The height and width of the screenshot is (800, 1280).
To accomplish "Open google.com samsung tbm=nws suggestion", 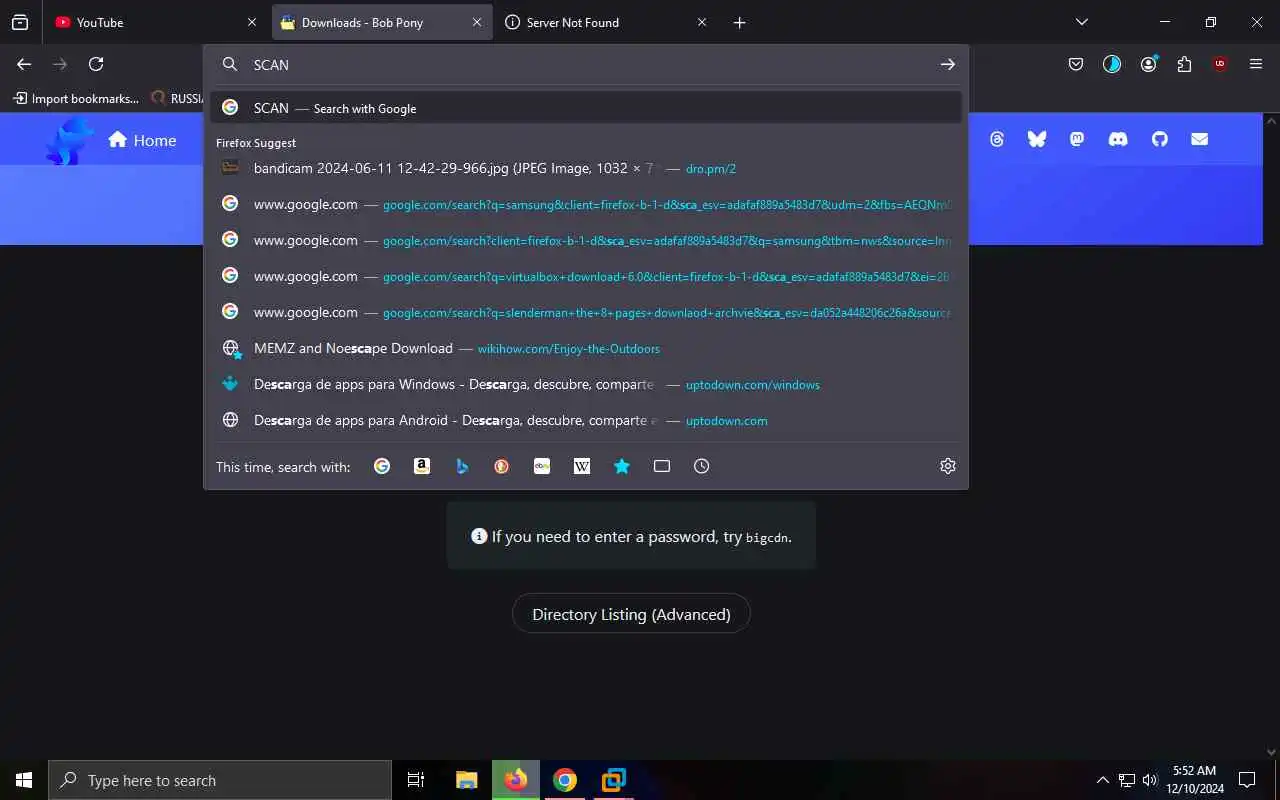I will (586, 240).
